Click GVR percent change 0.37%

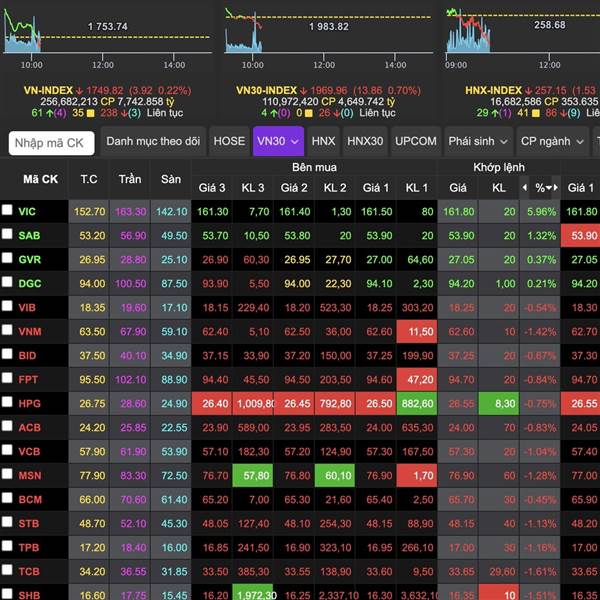coord(540,260)
